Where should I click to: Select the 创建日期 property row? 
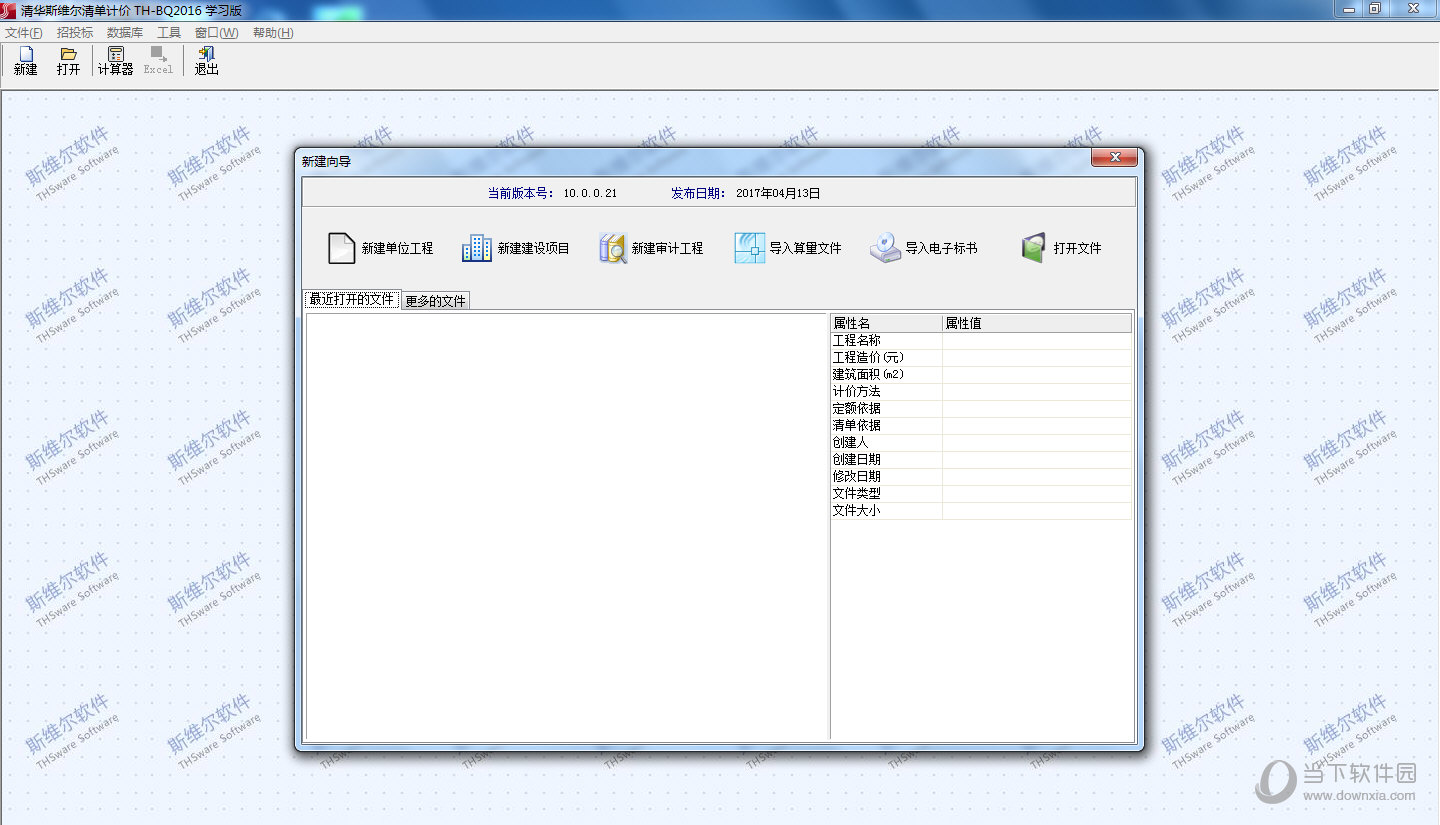[x=981, y=459]
